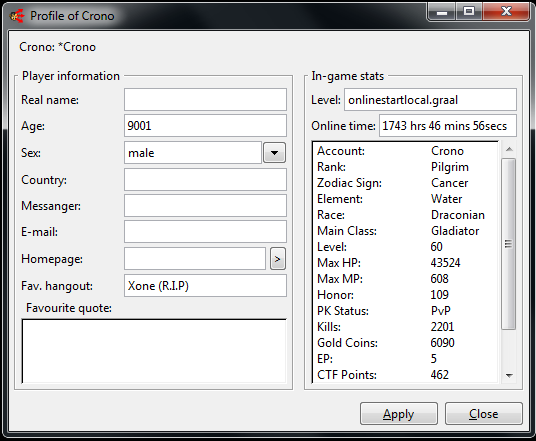Click the Homepage text field
The width and height of the screenshot is (536, 441).
click(x=195, y=259)
